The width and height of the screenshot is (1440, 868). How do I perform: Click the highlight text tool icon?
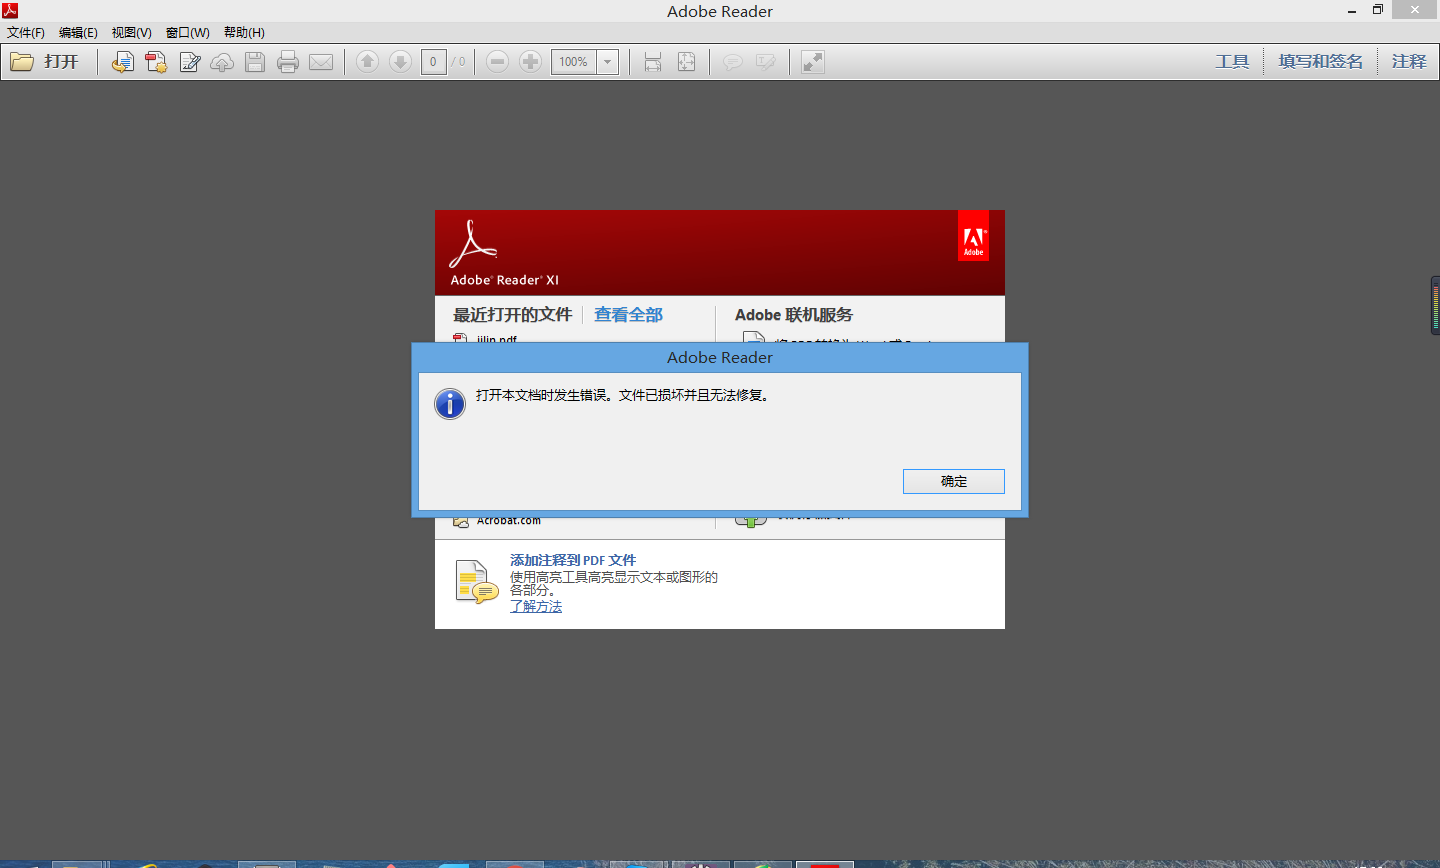coord(766,62)
